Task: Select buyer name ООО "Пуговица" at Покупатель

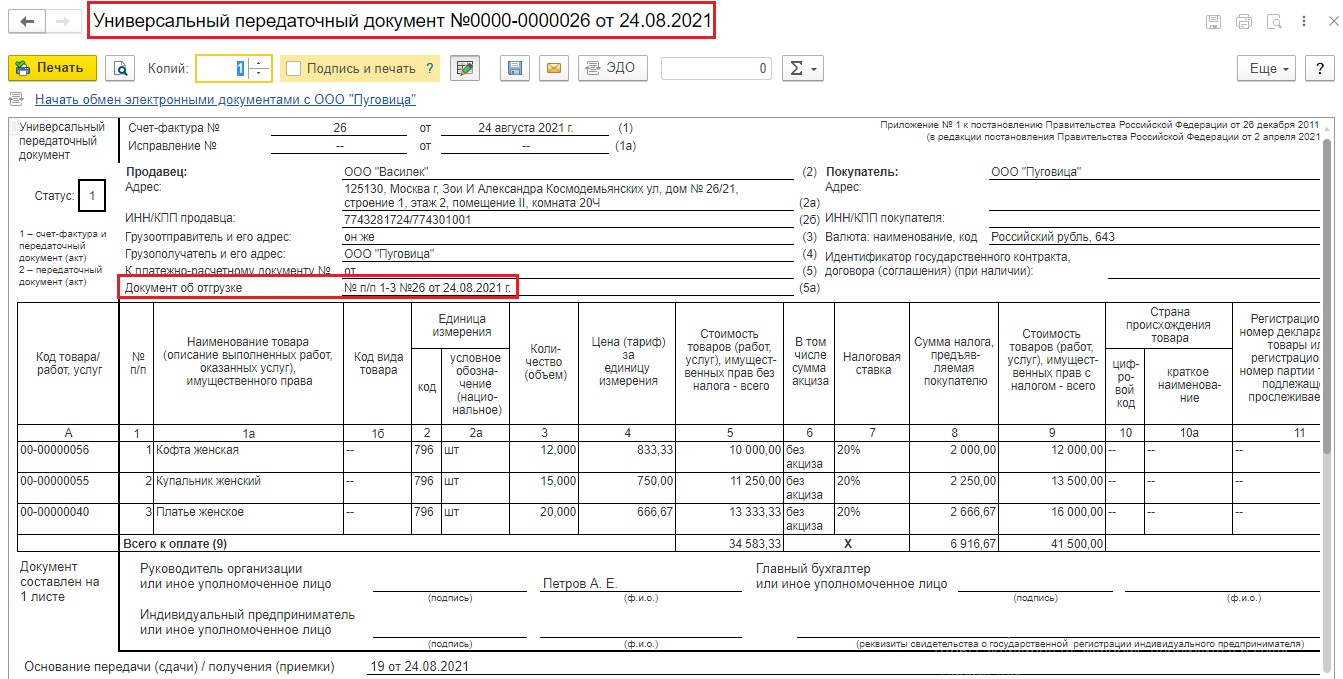Action: (1036, 172)
